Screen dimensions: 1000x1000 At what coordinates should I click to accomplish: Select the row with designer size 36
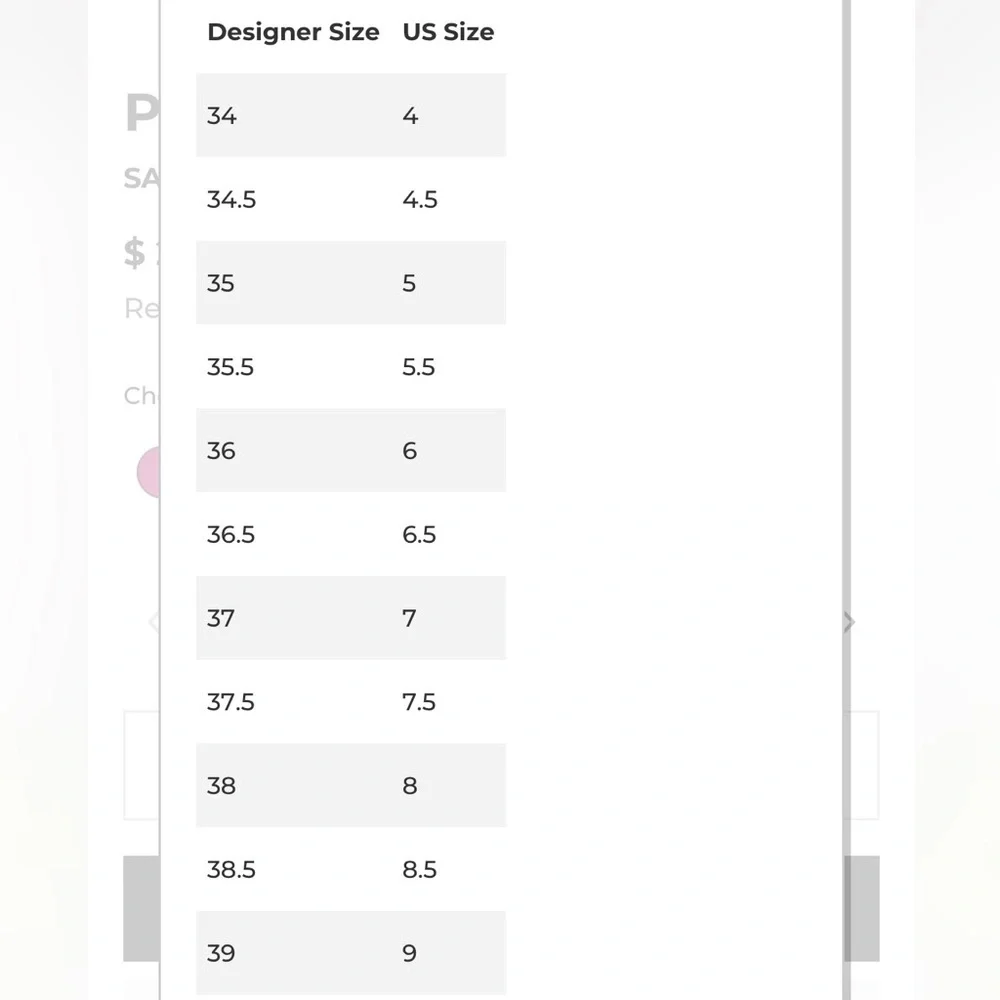351,450
